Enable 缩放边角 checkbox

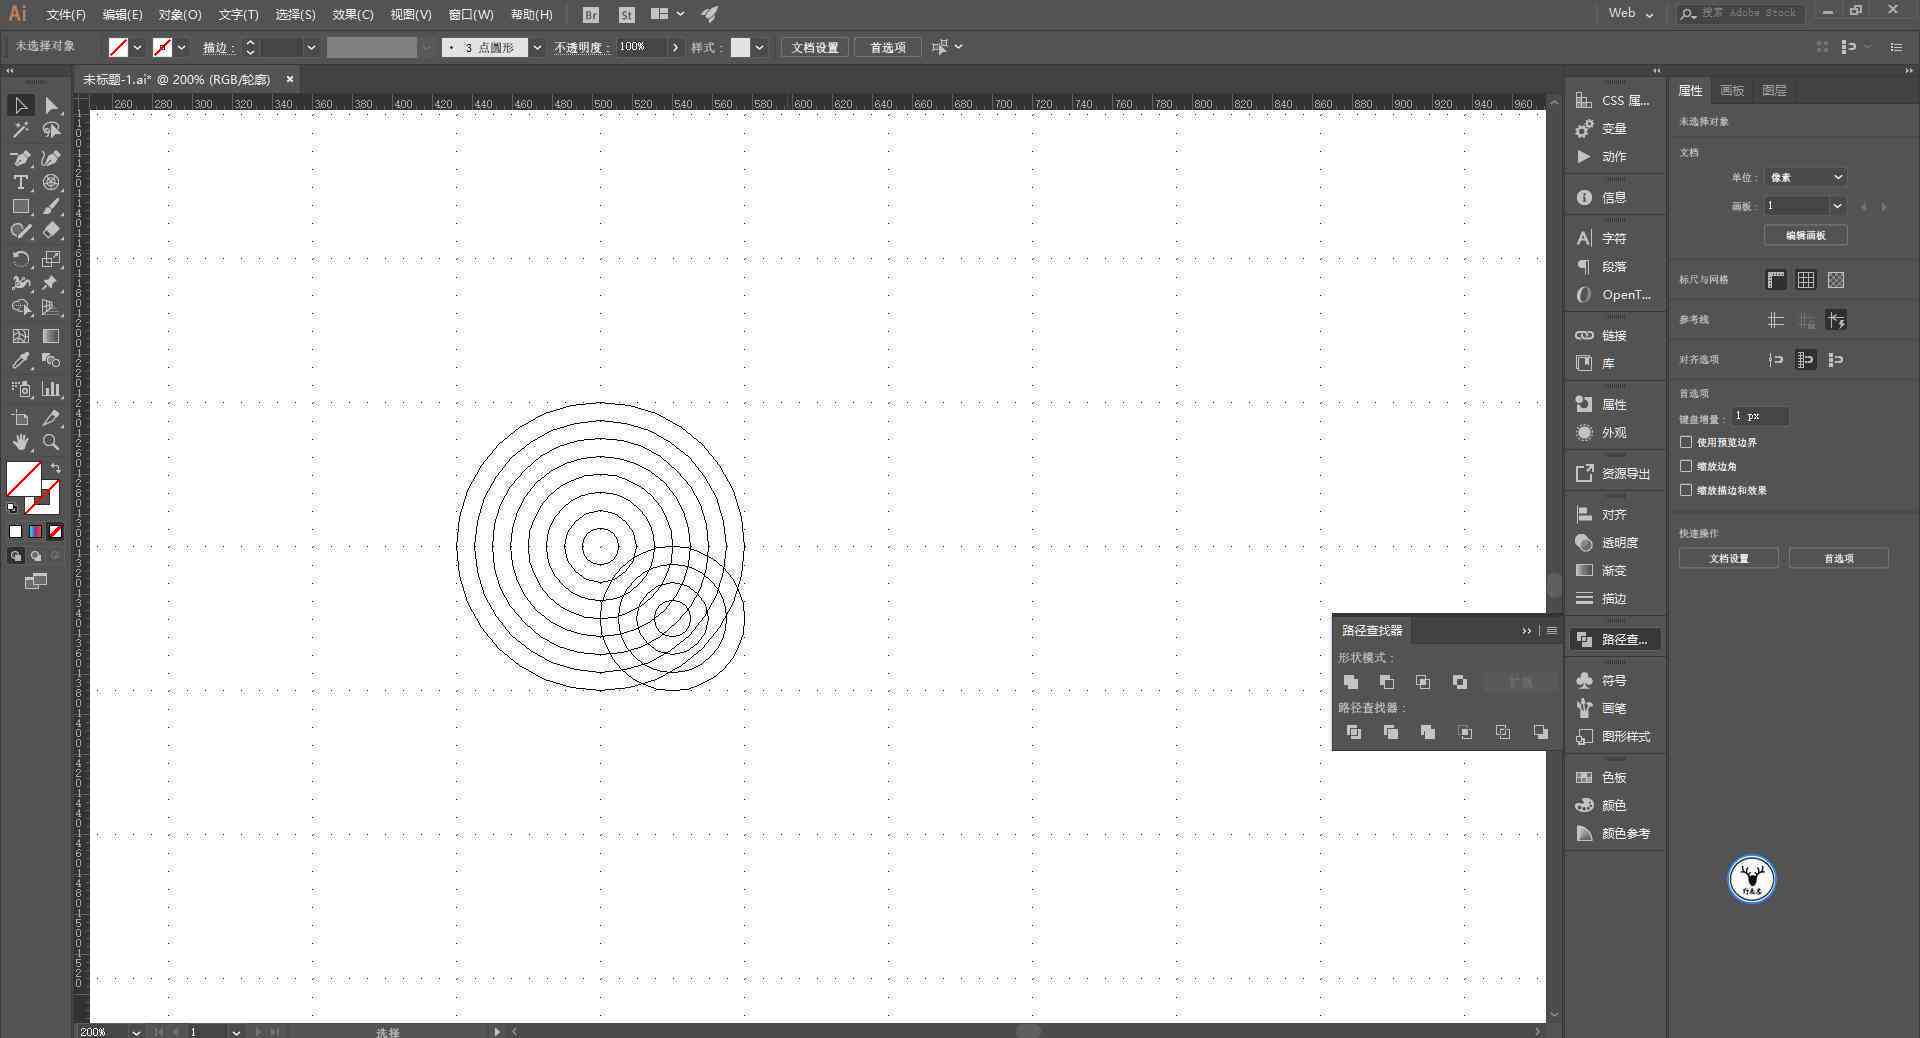click(x=1686, y=466)
